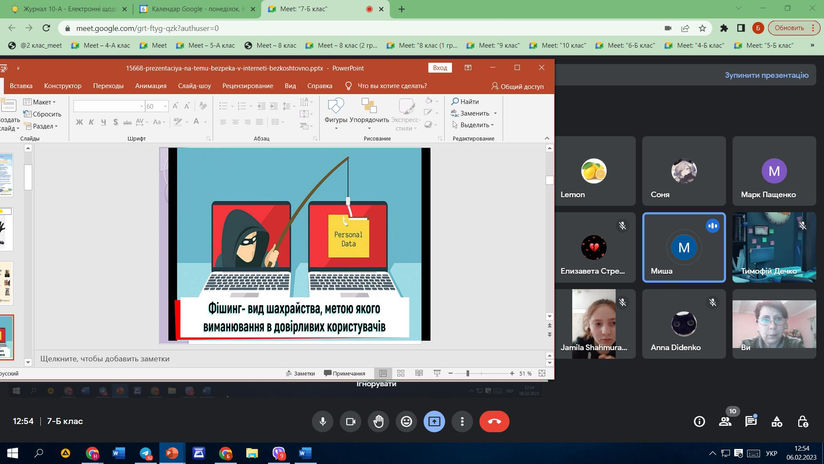Toggle the camera button in Meet
The image size is (824, 464).
pyautogui.click(x=350, y=422)
